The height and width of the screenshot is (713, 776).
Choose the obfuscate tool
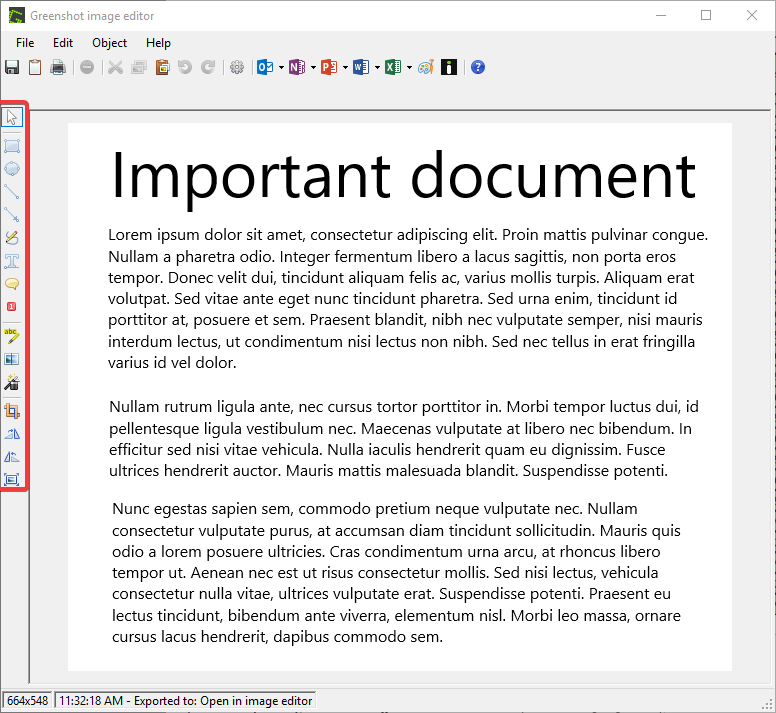click(12, 358)
